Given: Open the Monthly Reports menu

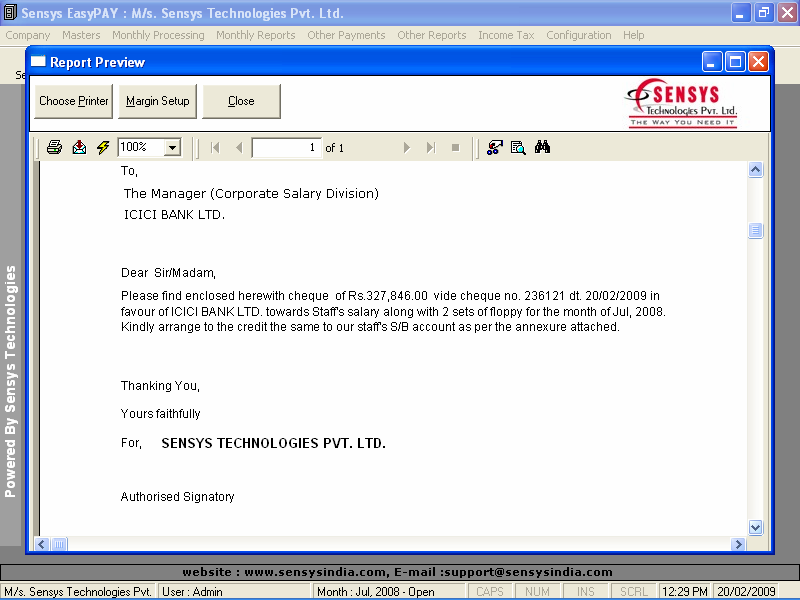Looking at the screenshot, I should click(256, 35).
